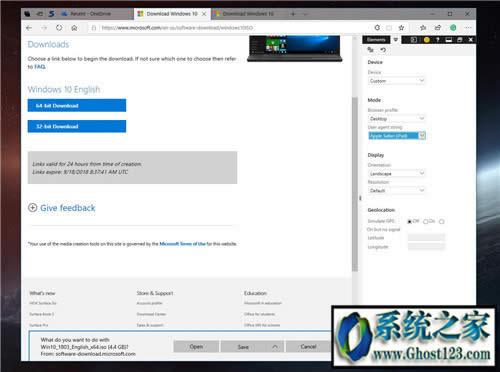The width and height of the screenshot is (500, 372).
Task: Click the DevTools console toggle icon
Action: [x=414, y=40]
